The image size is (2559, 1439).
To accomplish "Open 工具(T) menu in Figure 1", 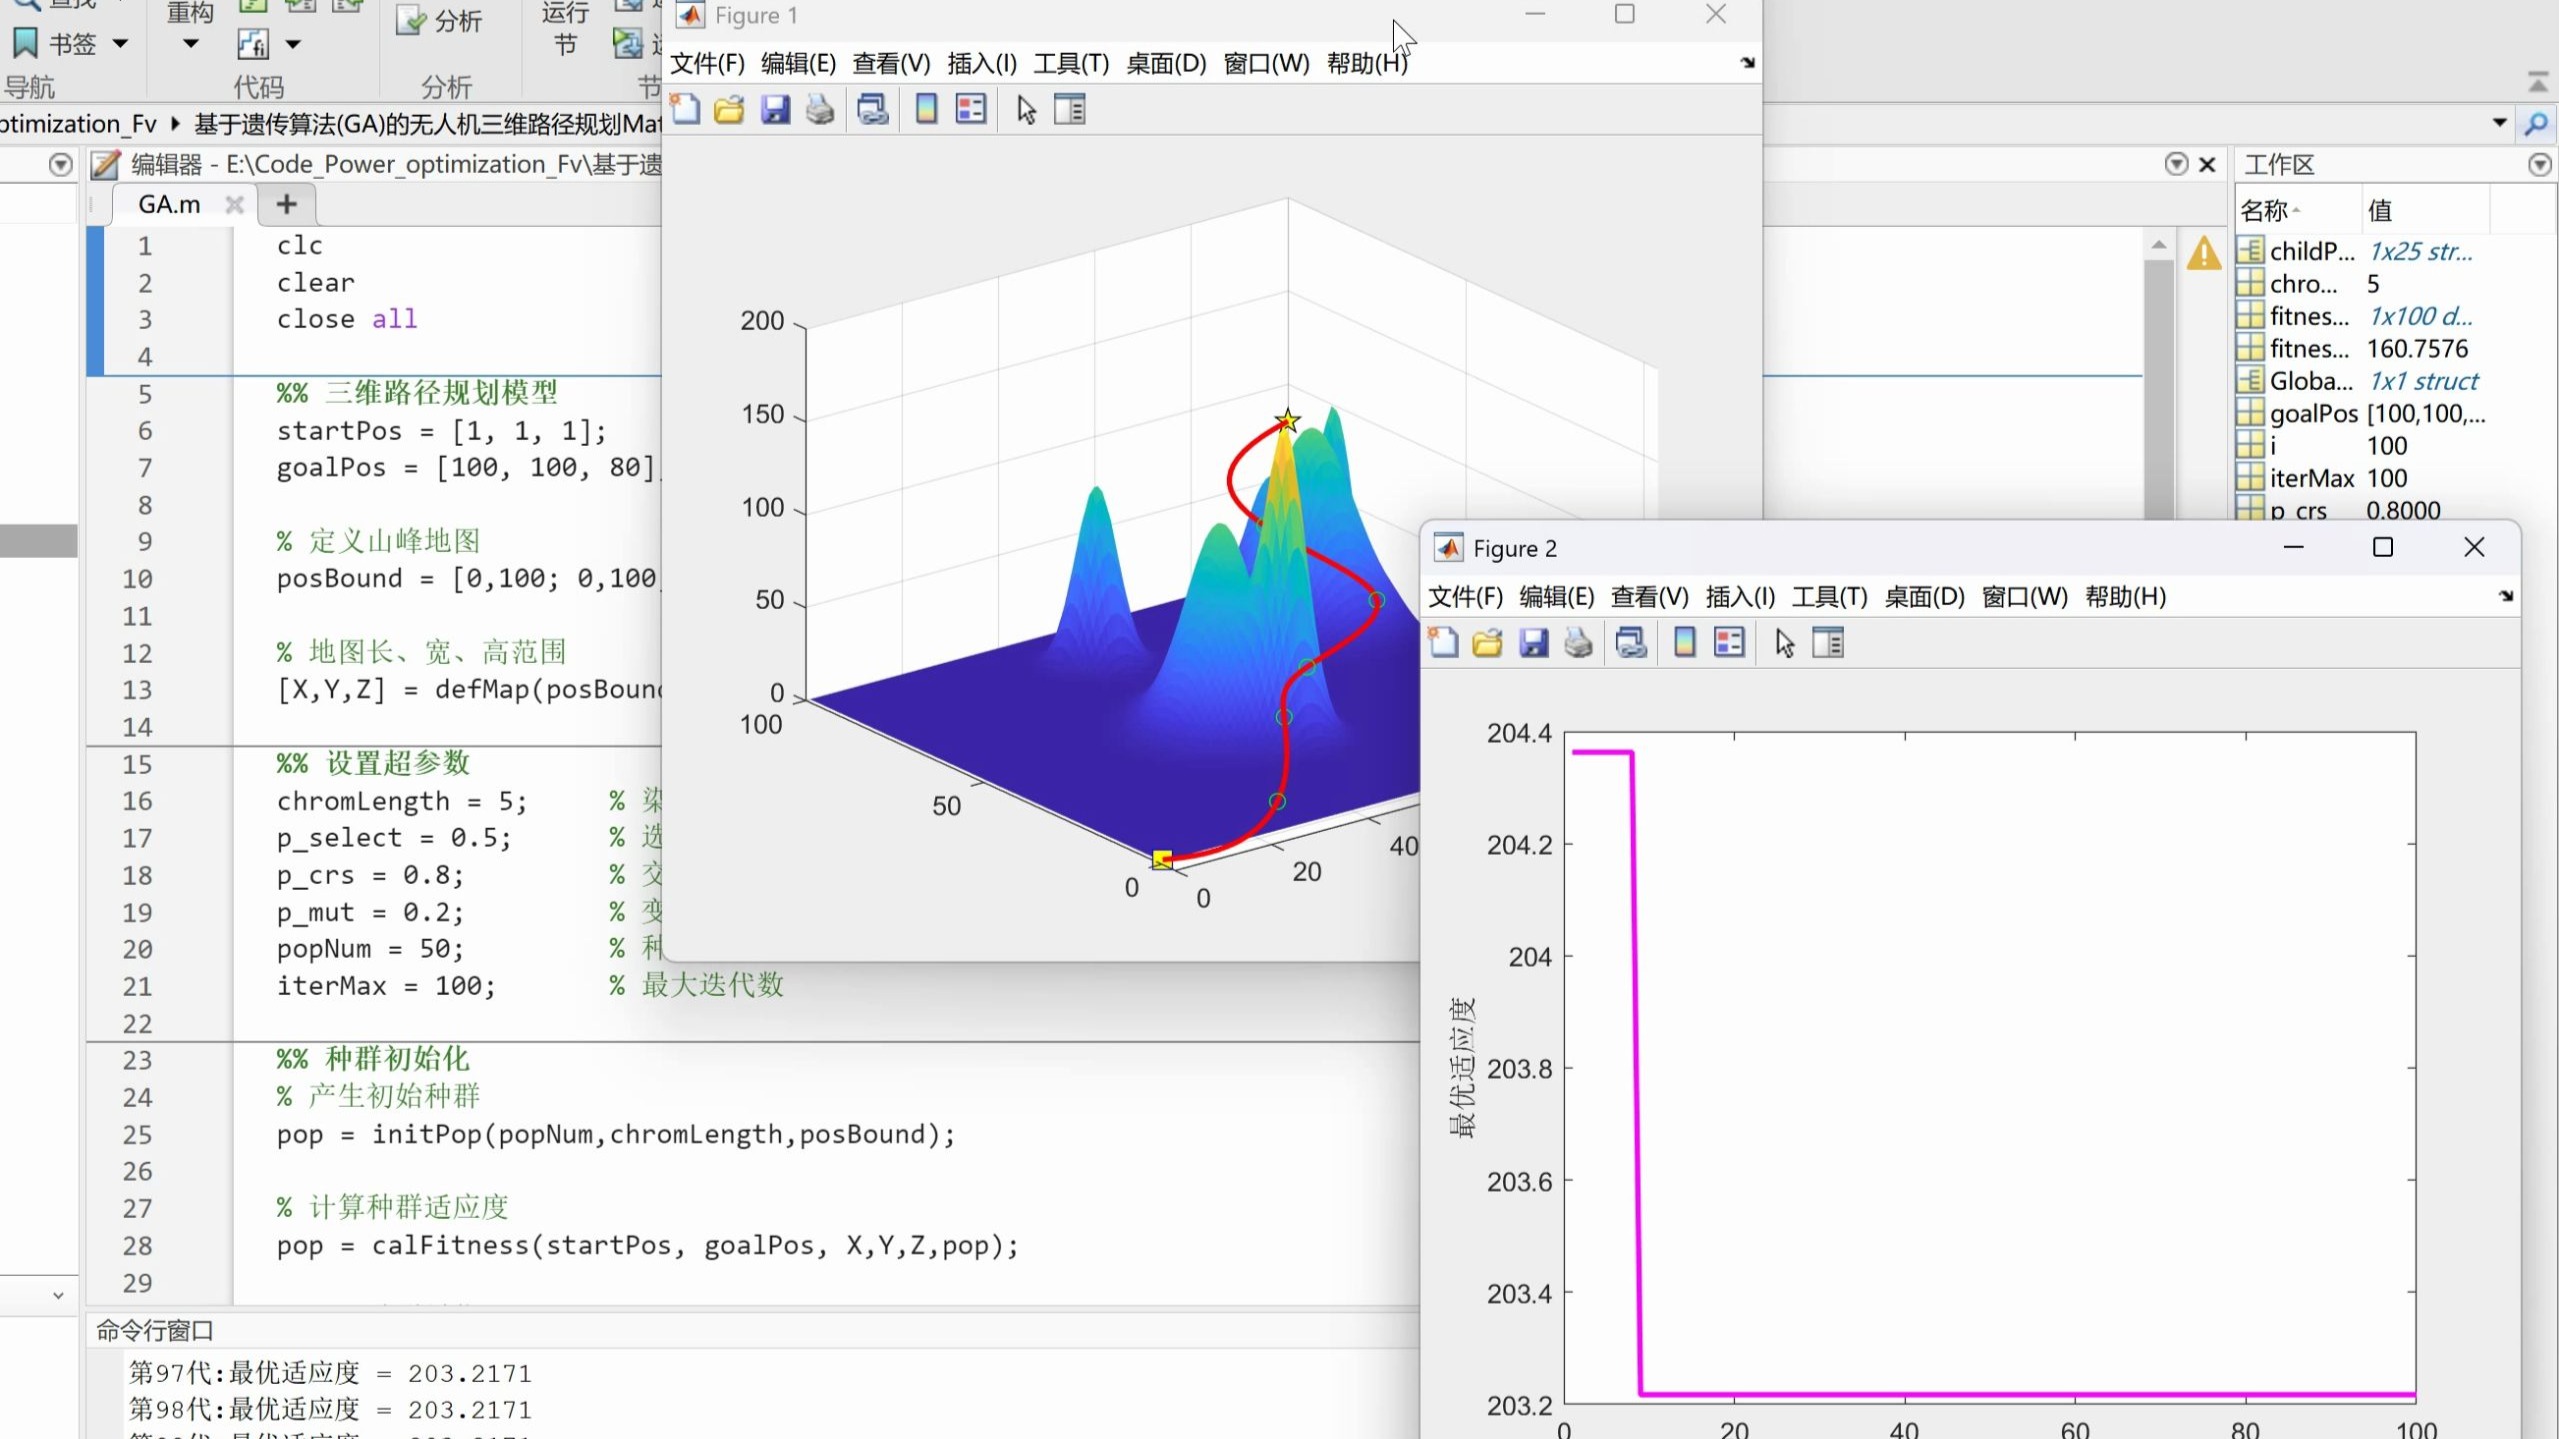I will coord(1070,64).
